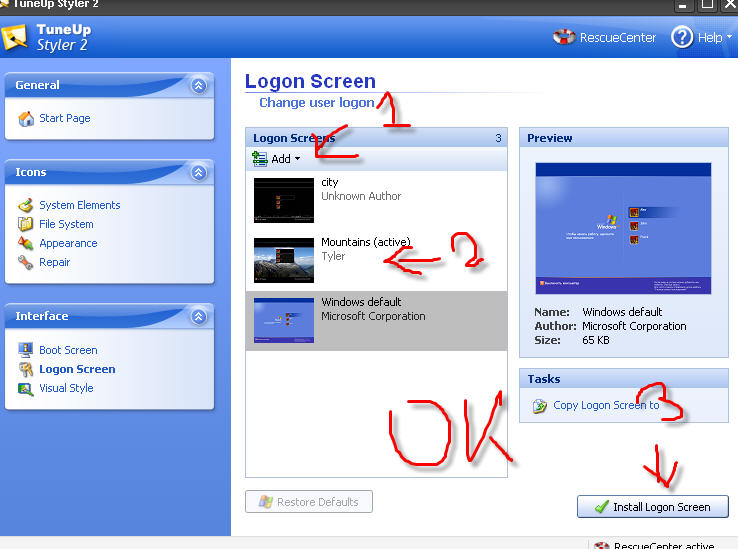This screenshot has height=549, width=738.
Task: Switch to Visual Style
Action: click(x=66, y=388)
